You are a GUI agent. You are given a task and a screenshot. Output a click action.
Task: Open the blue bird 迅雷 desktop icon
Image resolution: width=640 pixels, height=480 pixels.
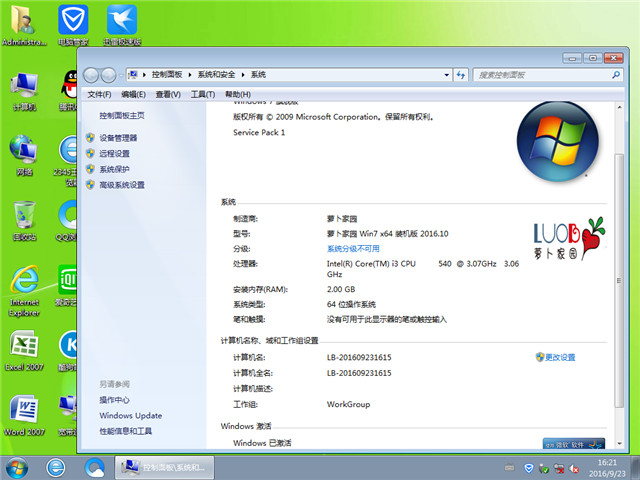122,25
